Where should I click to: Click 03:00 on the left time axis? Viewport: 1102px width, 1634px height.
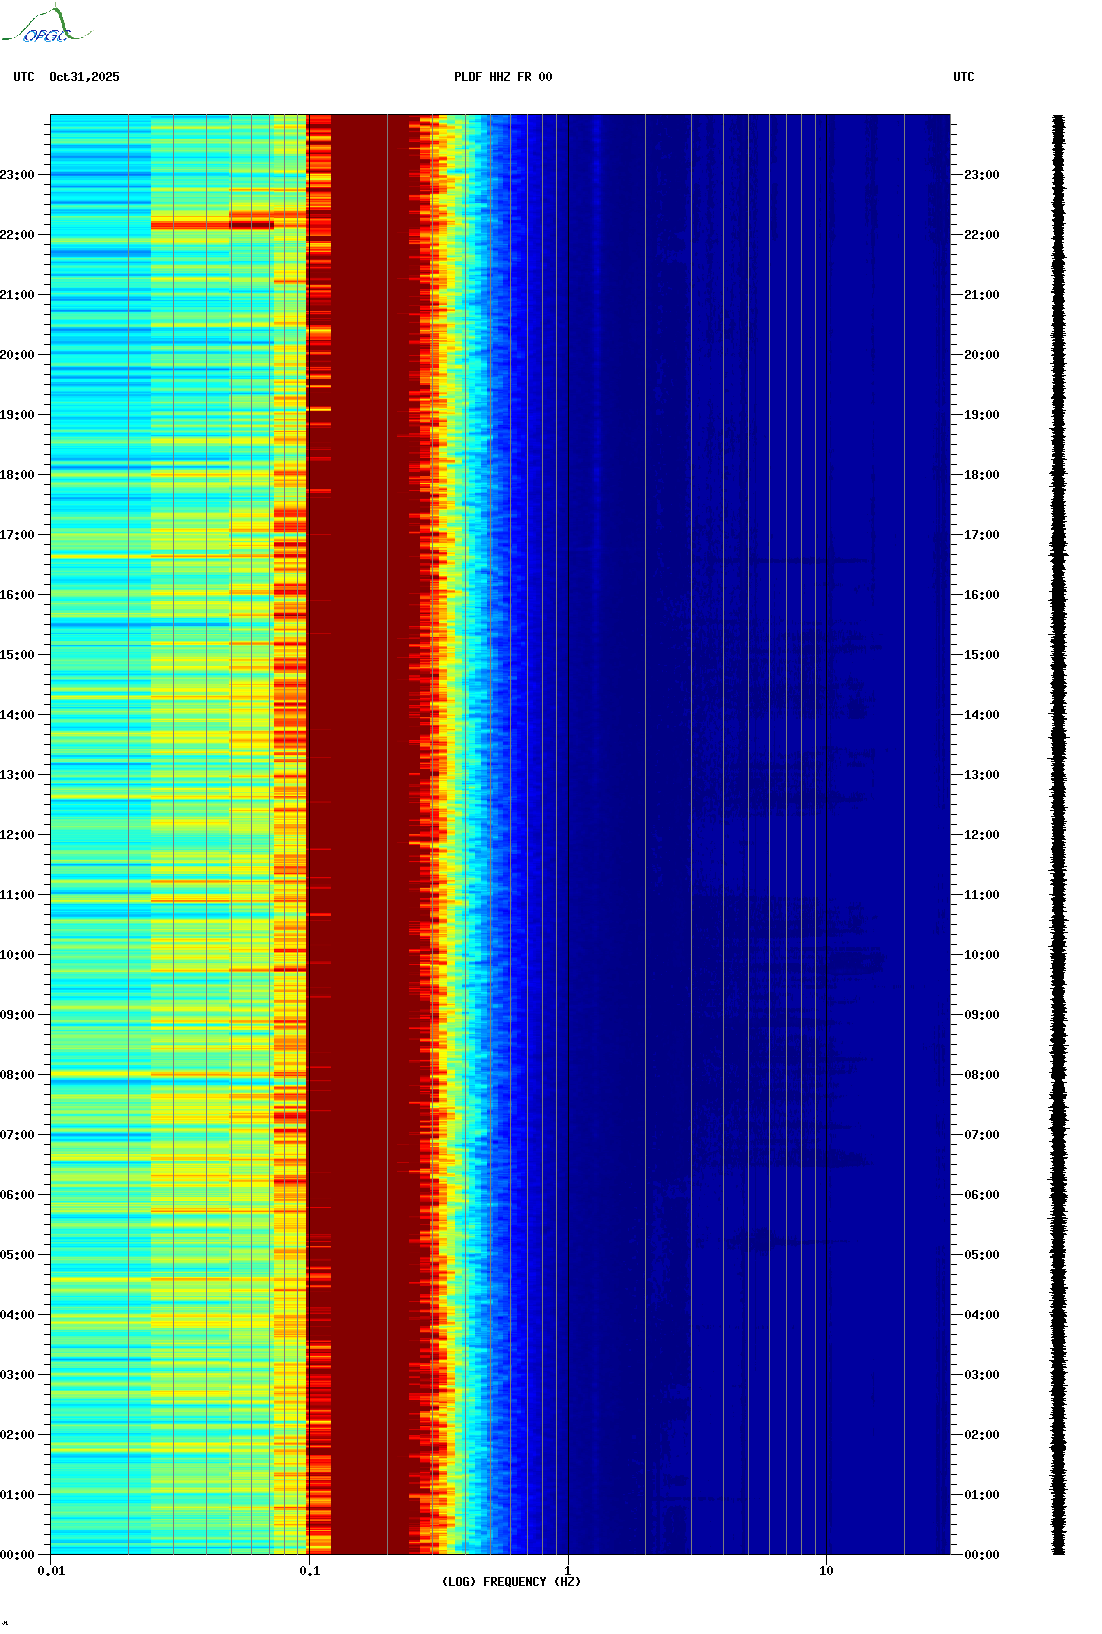coord(17,1375)
